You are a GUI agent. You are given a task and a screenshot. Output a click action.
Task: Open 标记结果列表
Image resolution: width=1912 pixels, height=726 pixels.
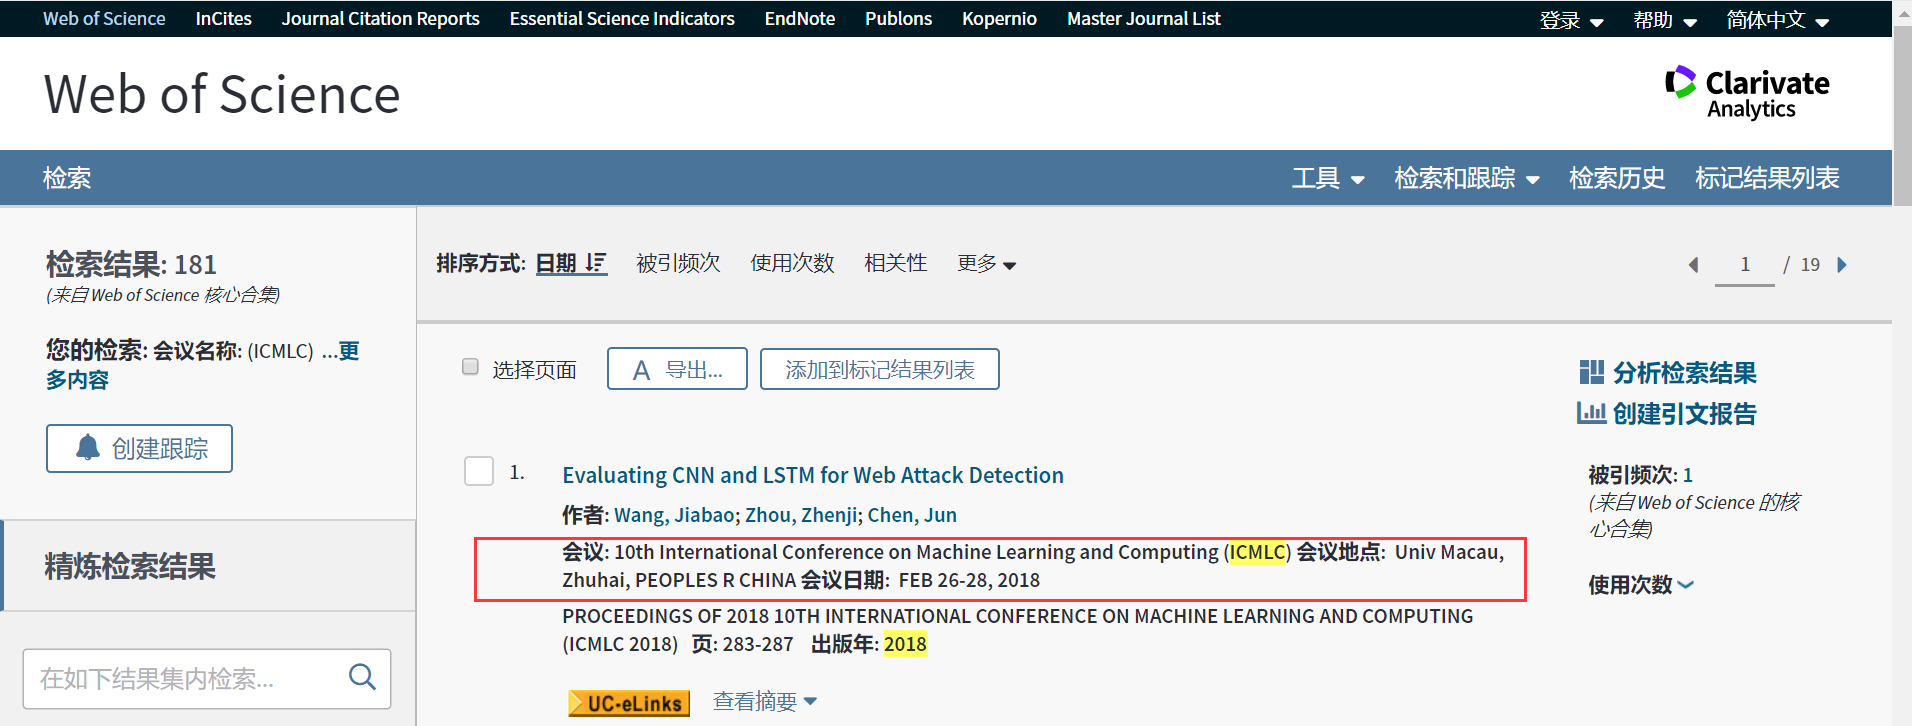pos(1767,178)
